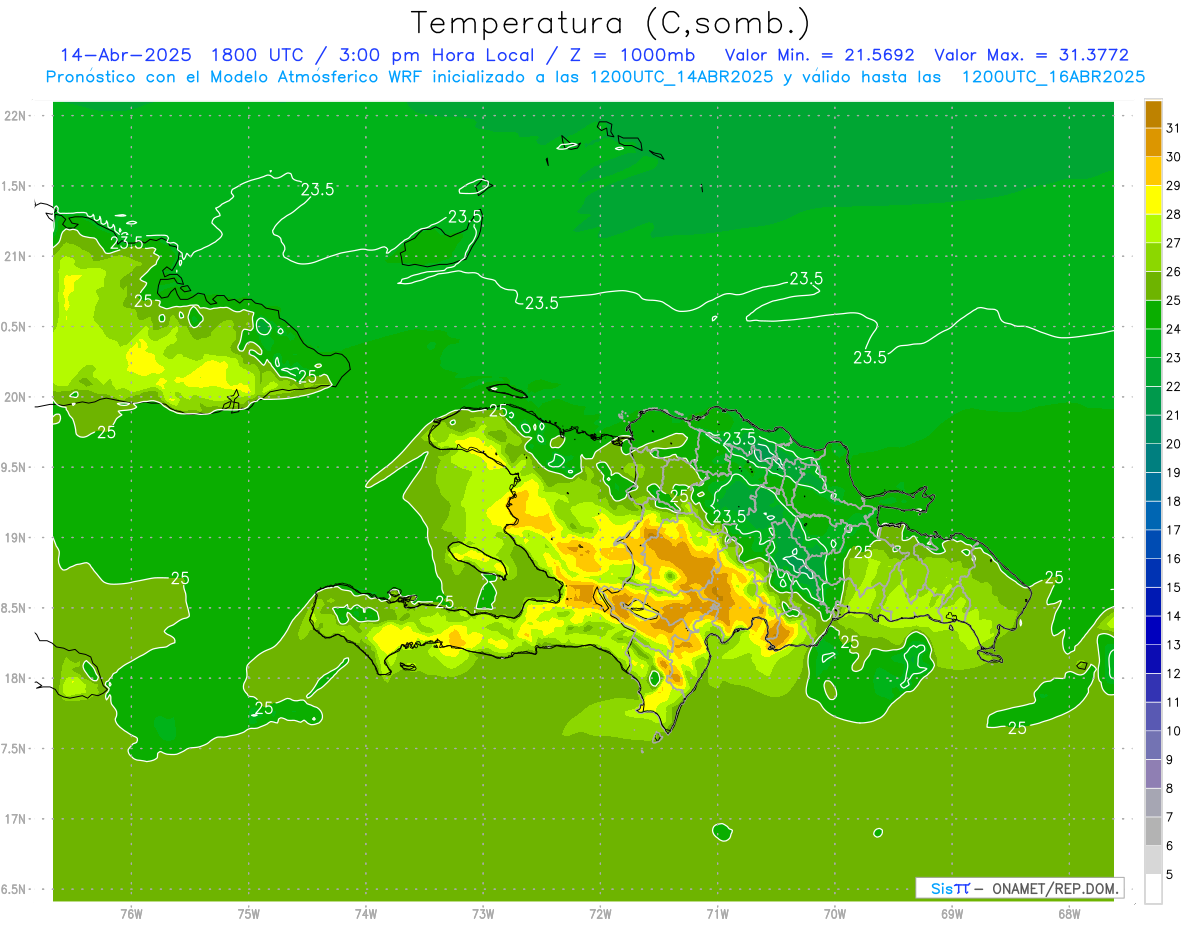Click the legend color band between 24 and 25
1200x927 pixels.
pyautogui.click(x=1153, y=314)
